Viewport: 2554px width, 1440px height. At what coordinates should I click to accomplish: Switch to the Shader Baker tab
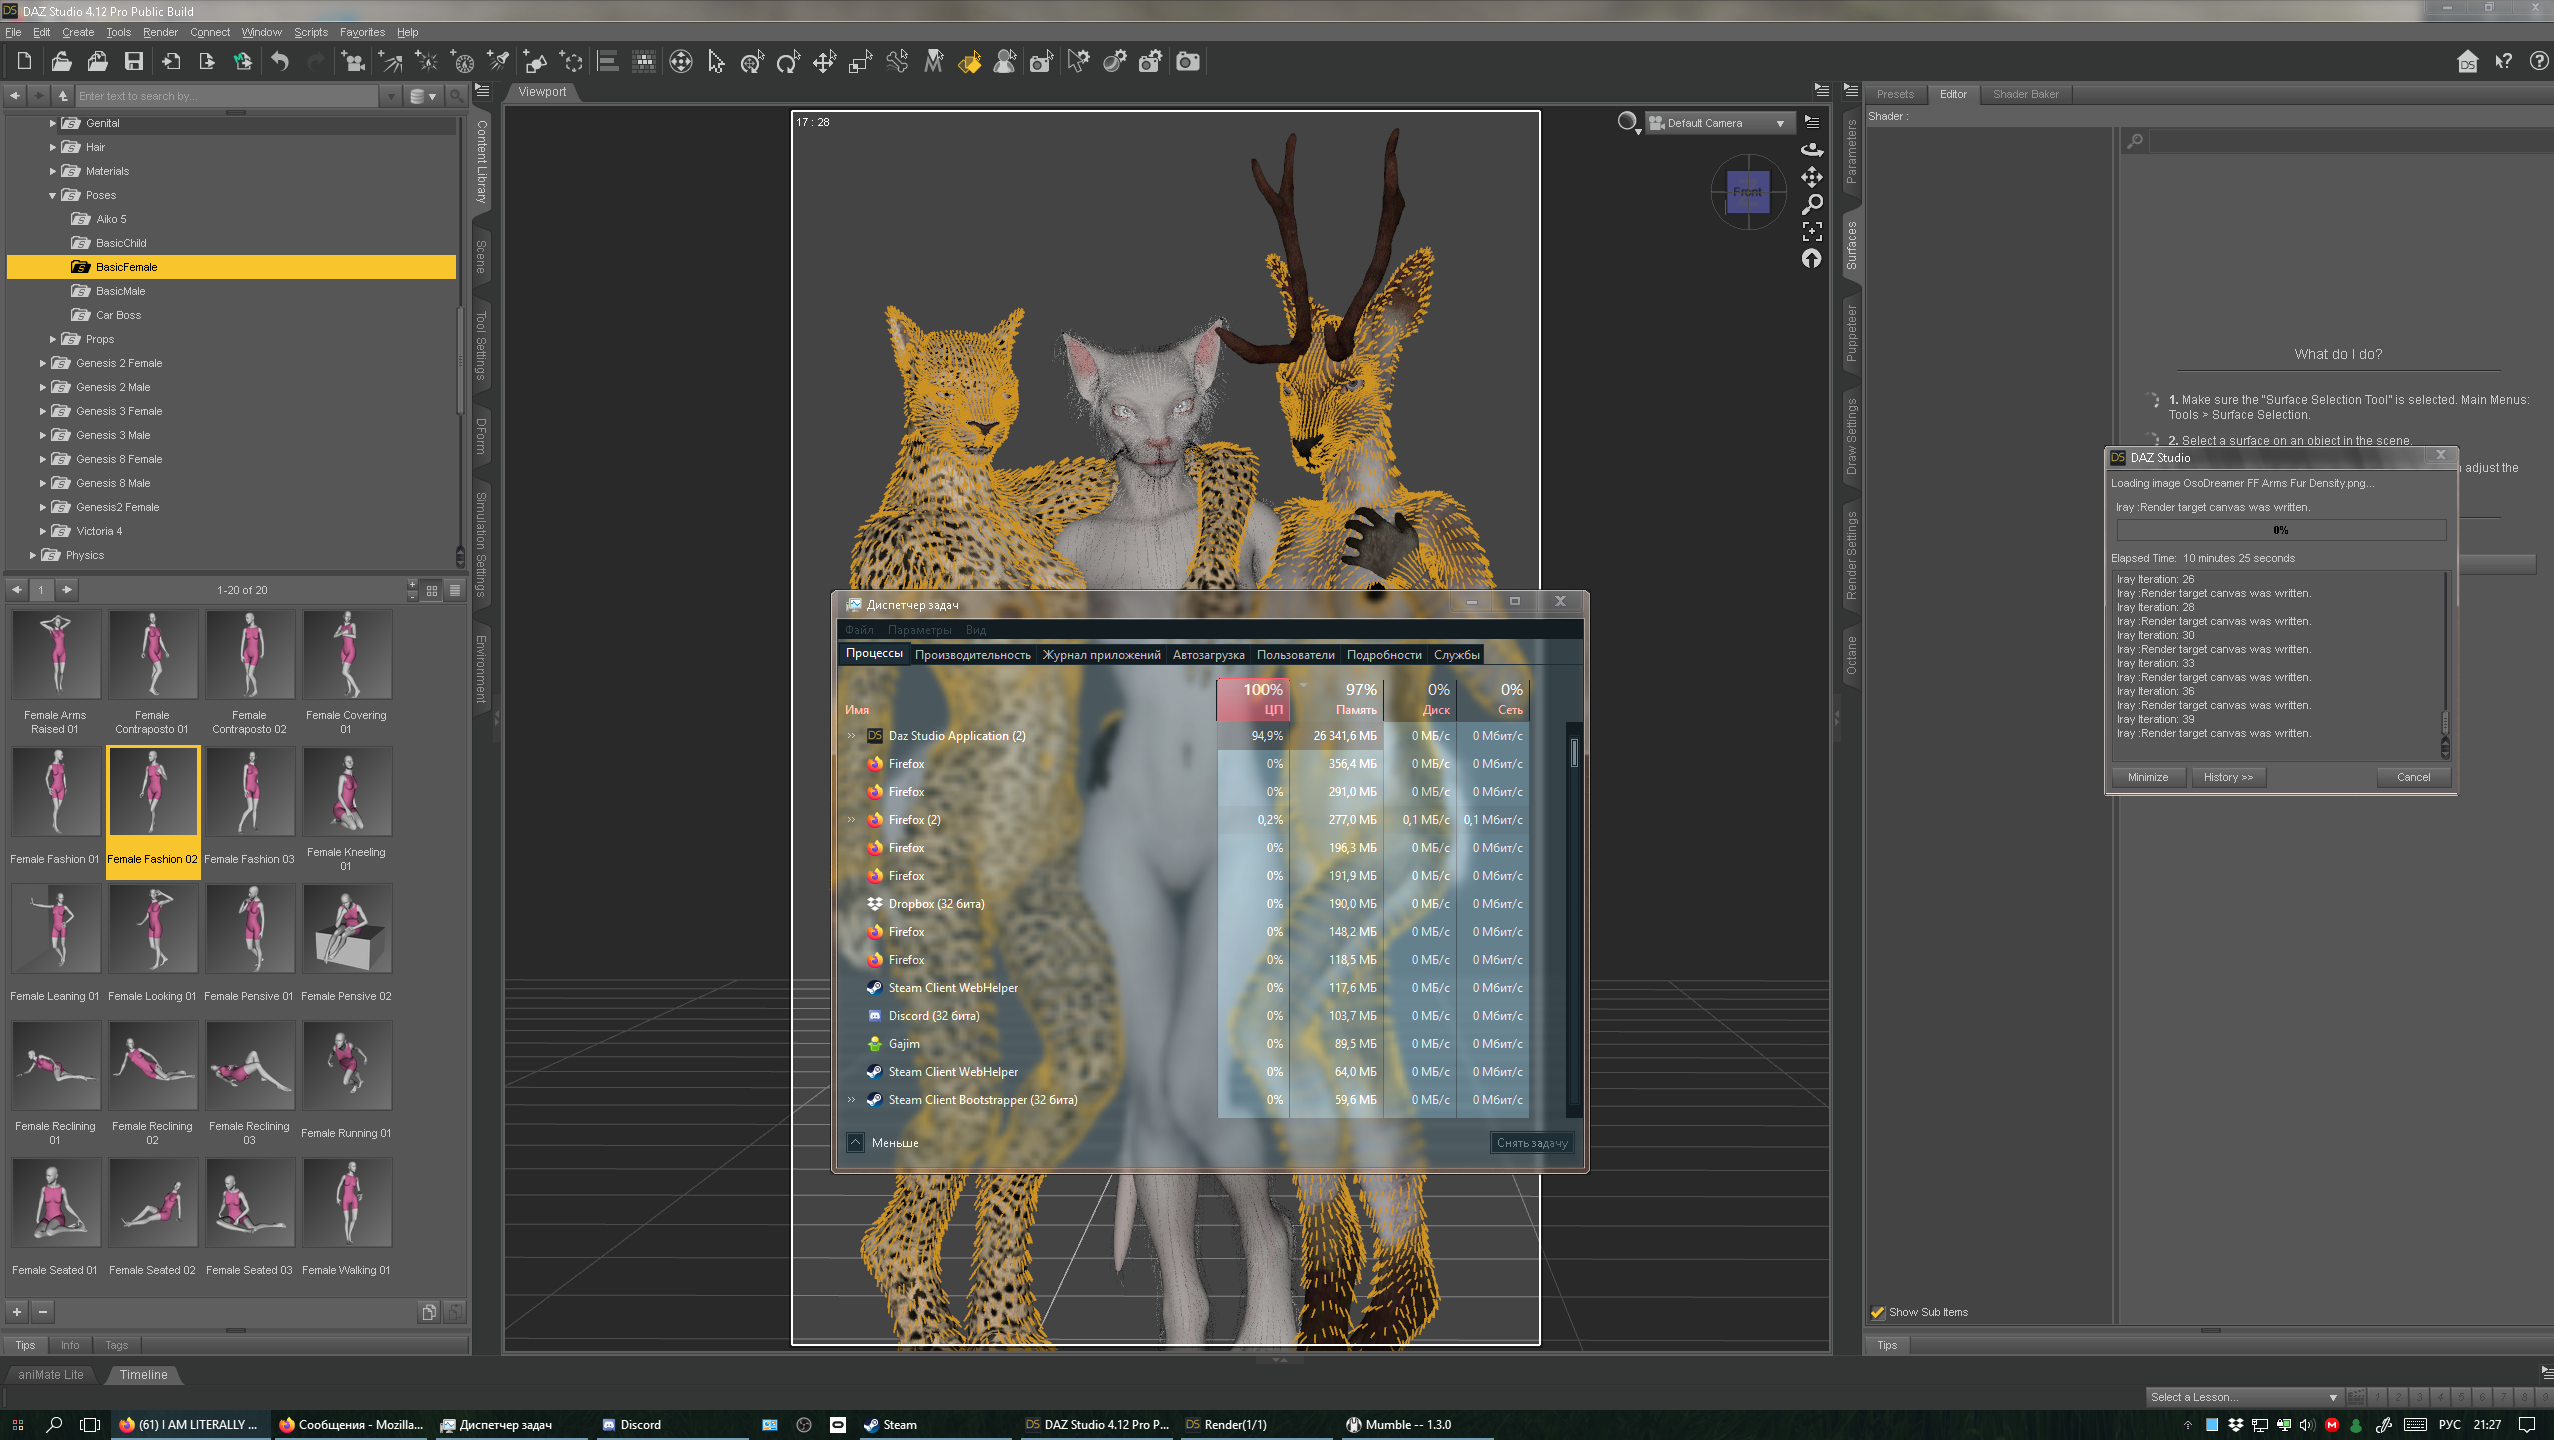[2025, 94]
